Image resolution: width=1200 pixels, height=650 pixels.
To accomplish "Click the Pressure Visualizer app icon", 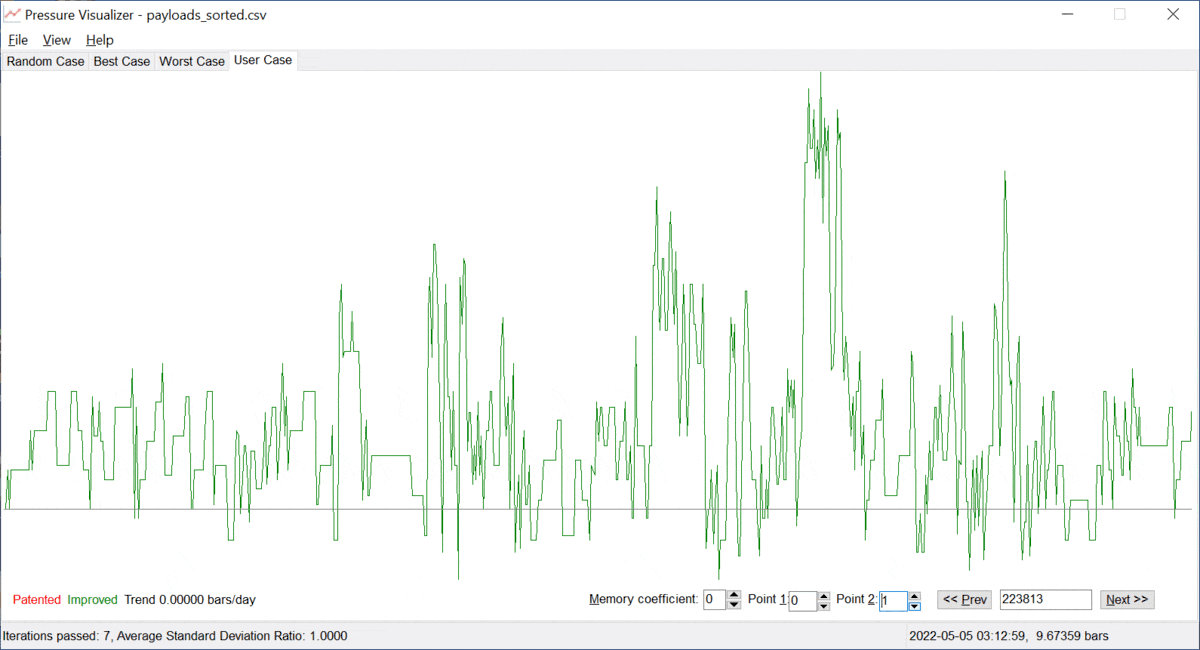I will coord(12,15).
